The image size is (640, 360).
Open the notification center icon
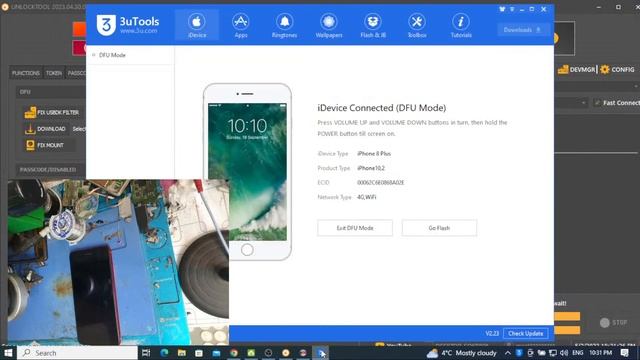pos(624,353)
